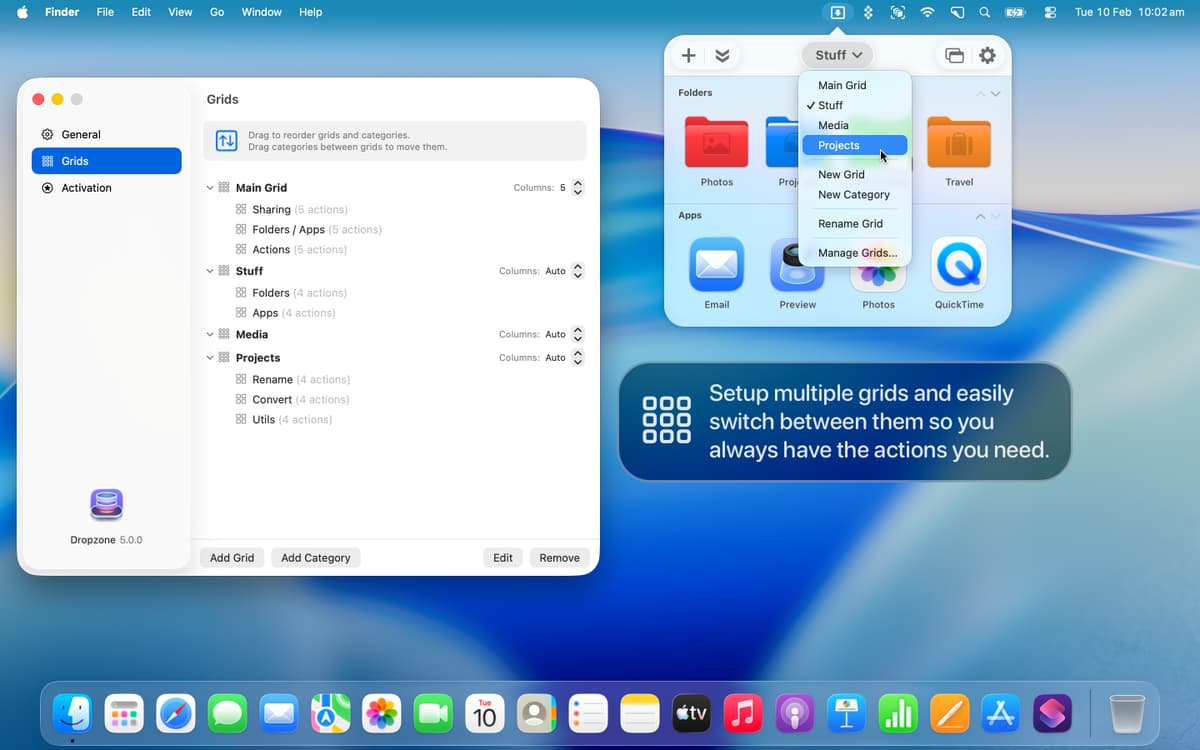The image size is (1200, 750).
Task: Choose Manage Grids… from the menu
Action: 857,253
